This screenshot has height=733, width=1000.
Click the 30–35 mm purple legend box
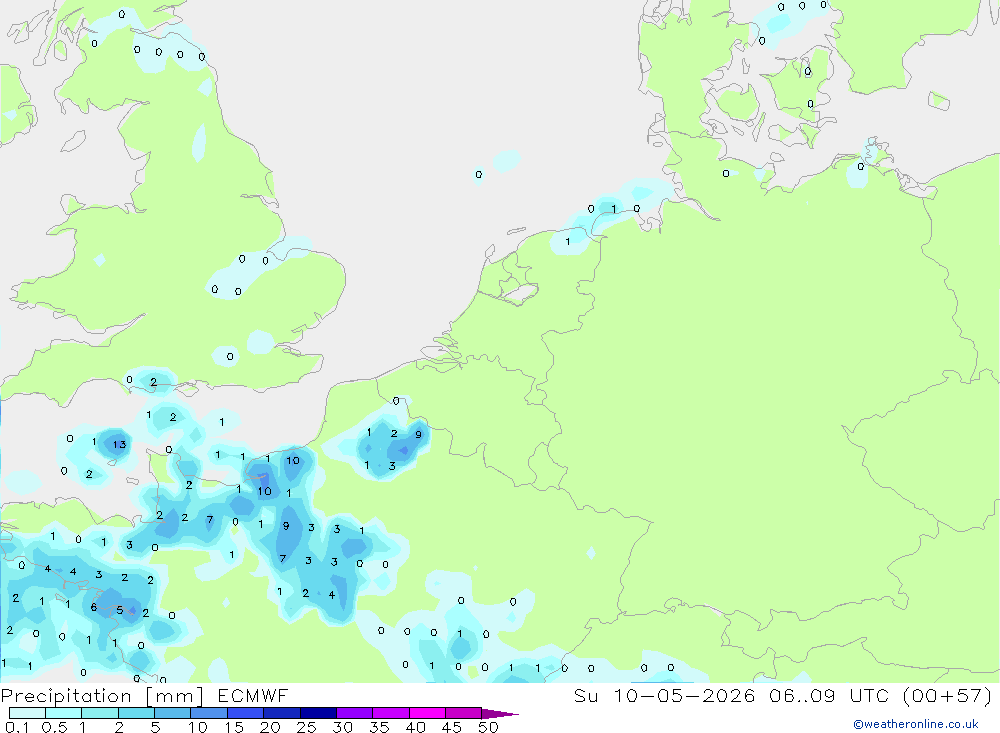click(x=355, y=713)
